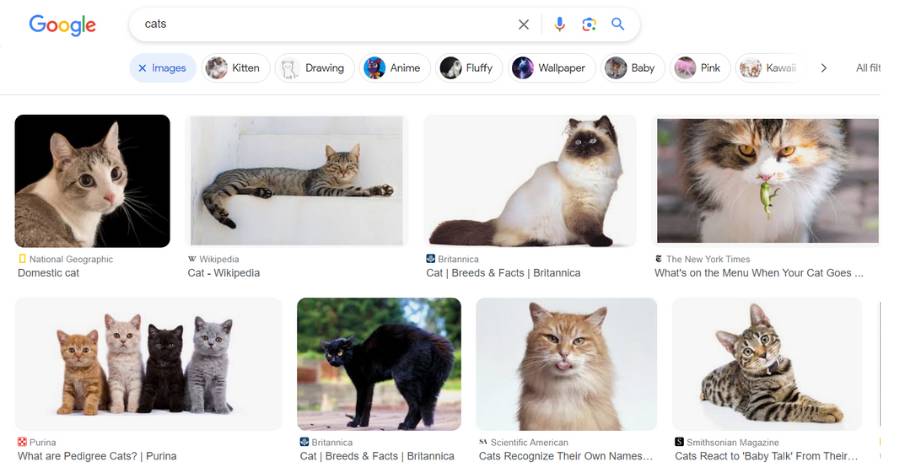Screen dimensions: 900x473
Task: Click the magnifying glass search icon
Action: (618, 25)
